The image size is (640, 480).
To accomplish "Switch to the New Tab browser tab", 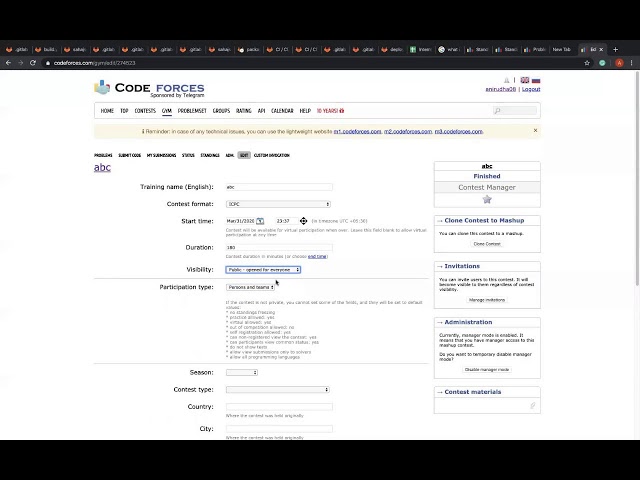I will click(x=562, y=49).
